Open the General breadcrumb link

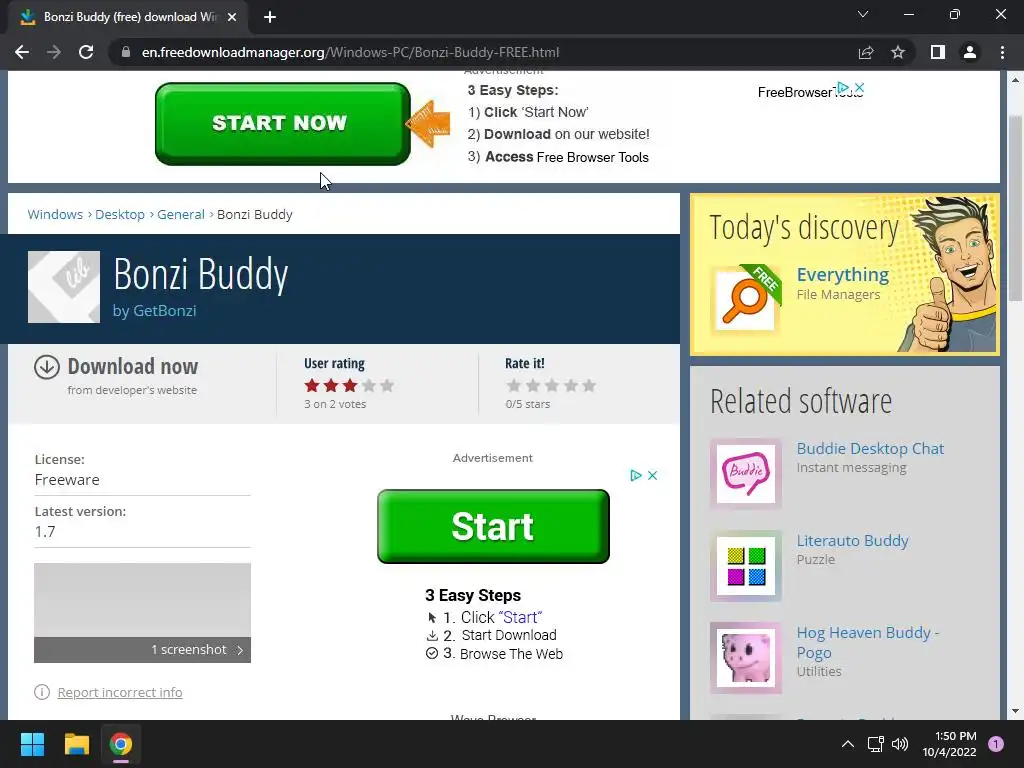click(x=181, y=214)
